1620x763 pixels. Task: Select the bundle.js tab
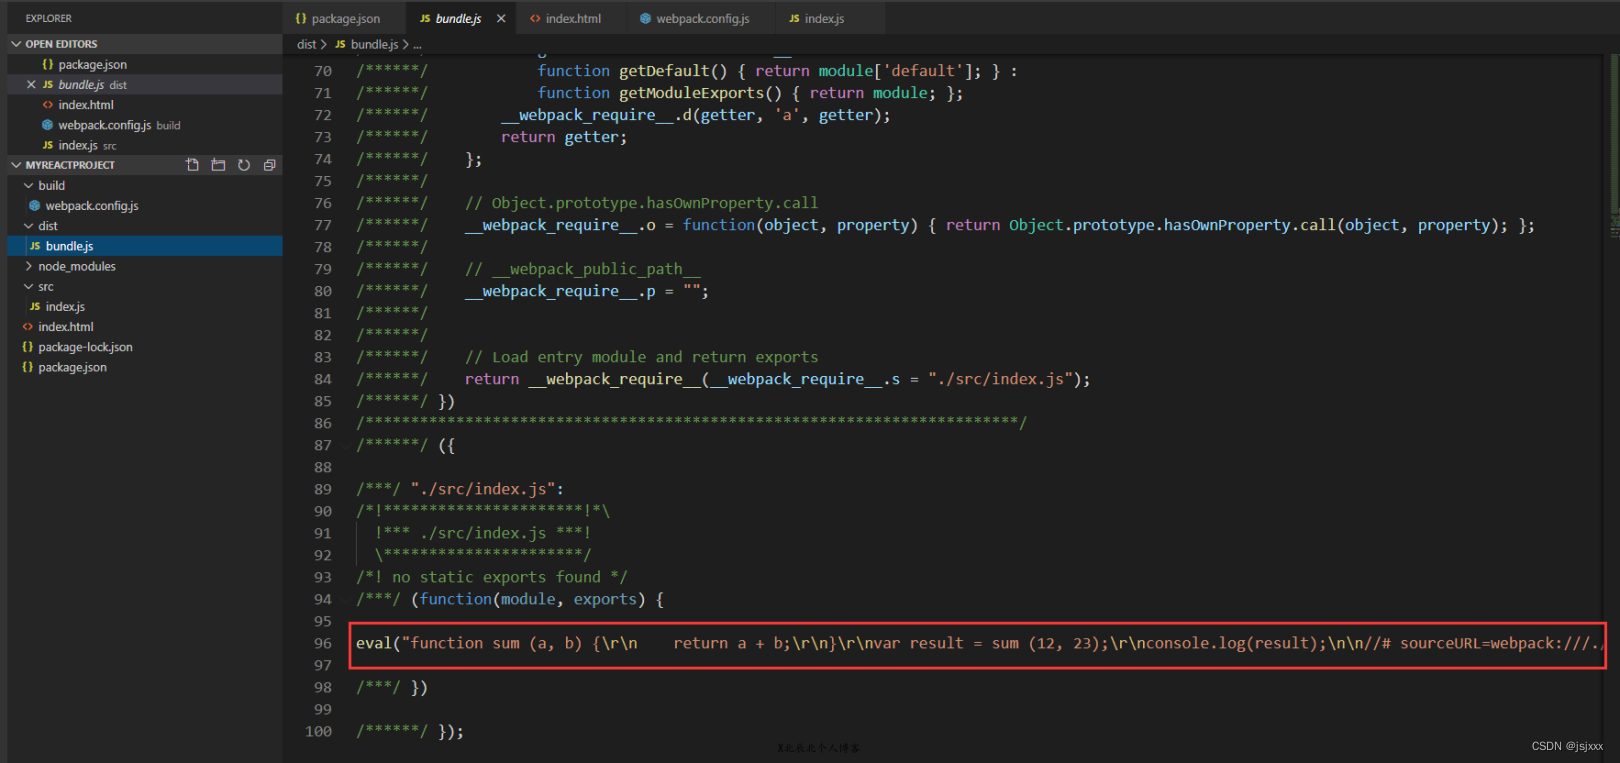pyautogui.click(x=458, y=18)
